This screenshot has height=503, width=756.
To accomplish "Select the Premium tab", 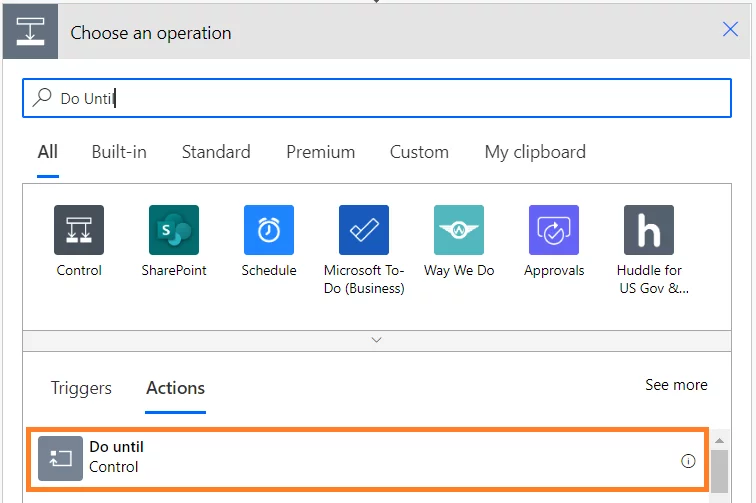I will click(x=321, y=152).
